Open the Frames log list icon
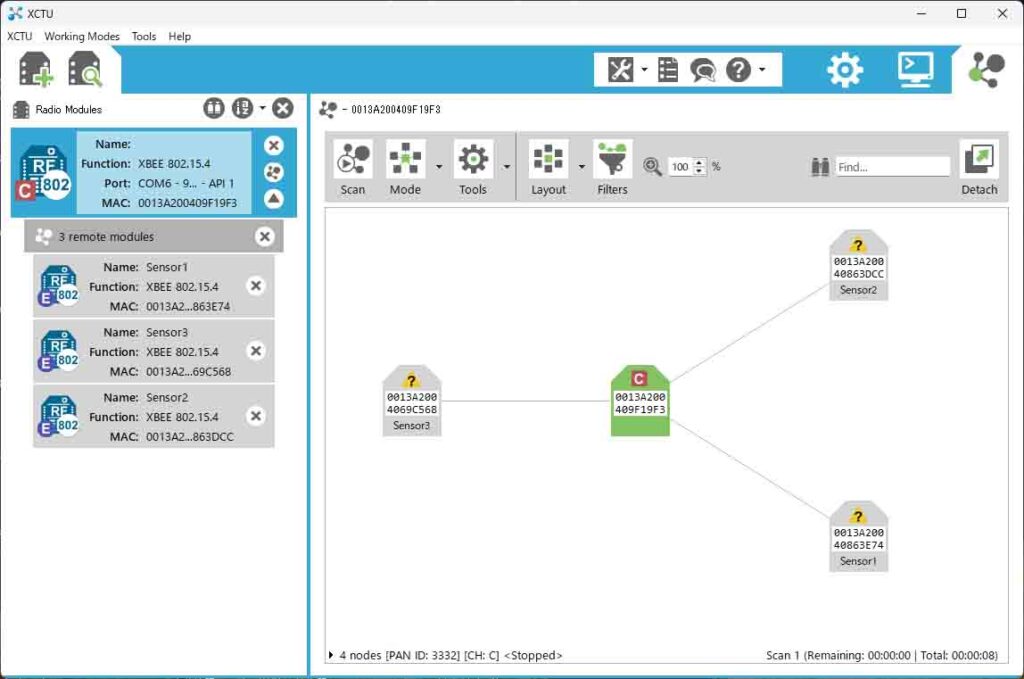 coord(668,70)
